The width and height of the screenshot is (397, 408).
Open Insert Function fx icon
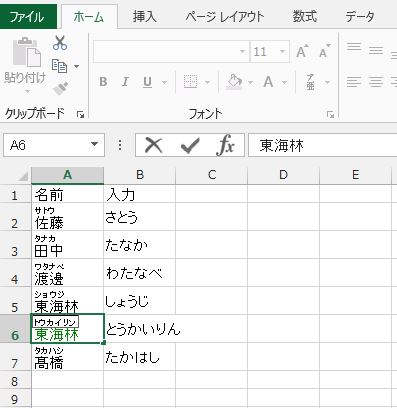pos(225,145)
